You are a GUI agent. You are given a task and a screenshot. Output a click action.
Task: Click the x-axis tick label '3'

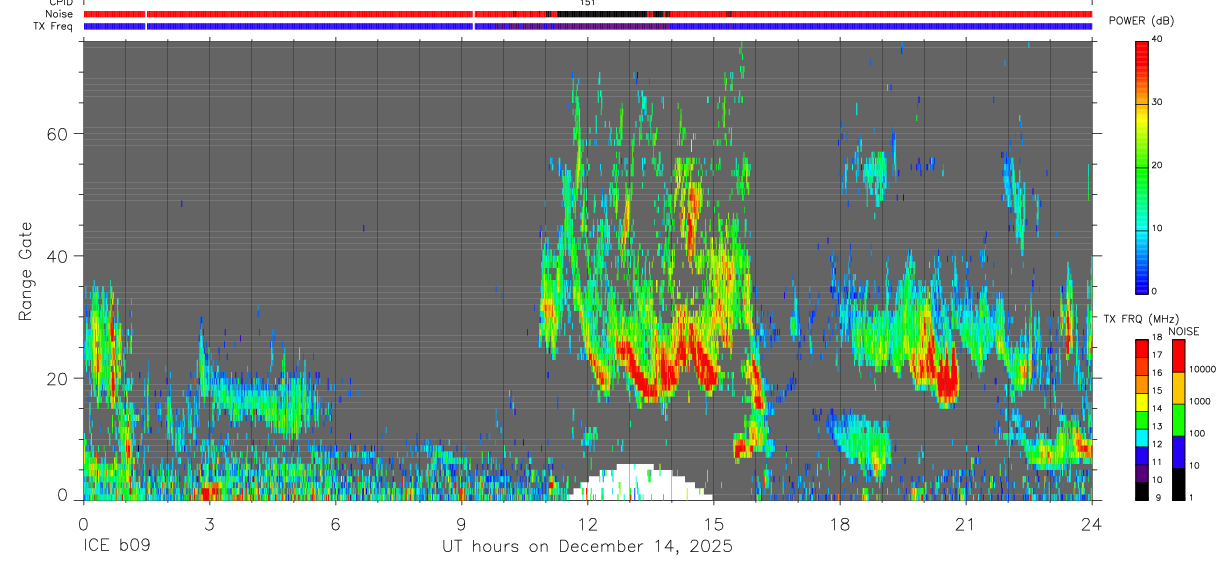pyautogui.click(x=209, y=523)
